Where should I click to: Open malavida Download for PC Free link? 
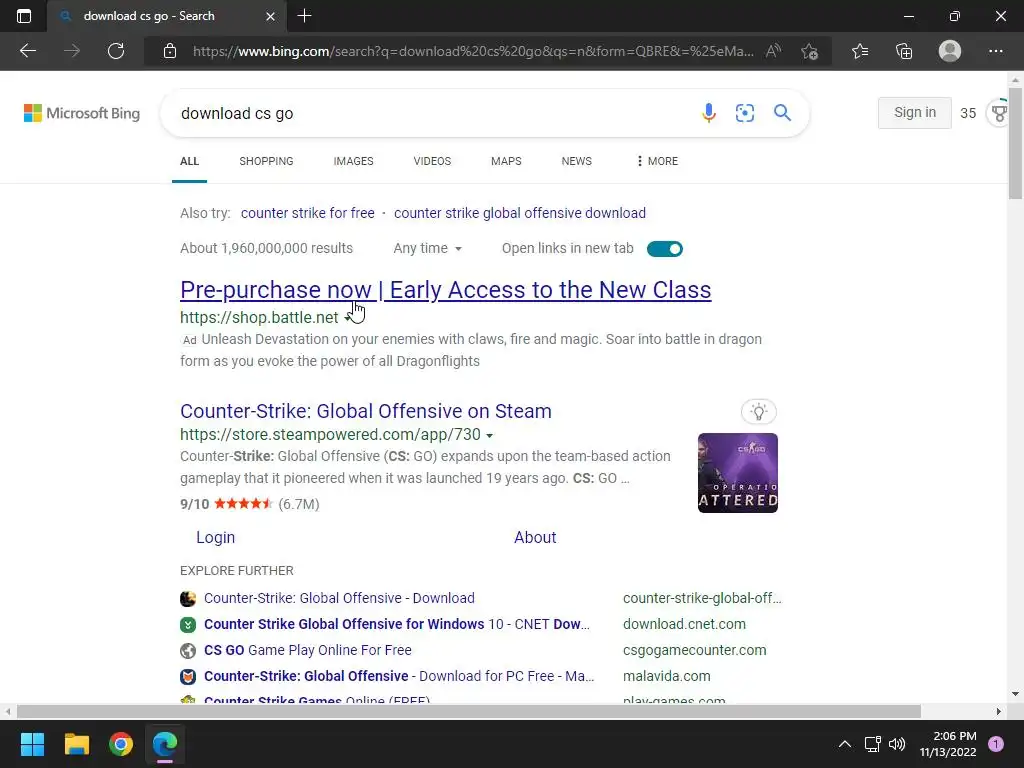pos(399,676)
